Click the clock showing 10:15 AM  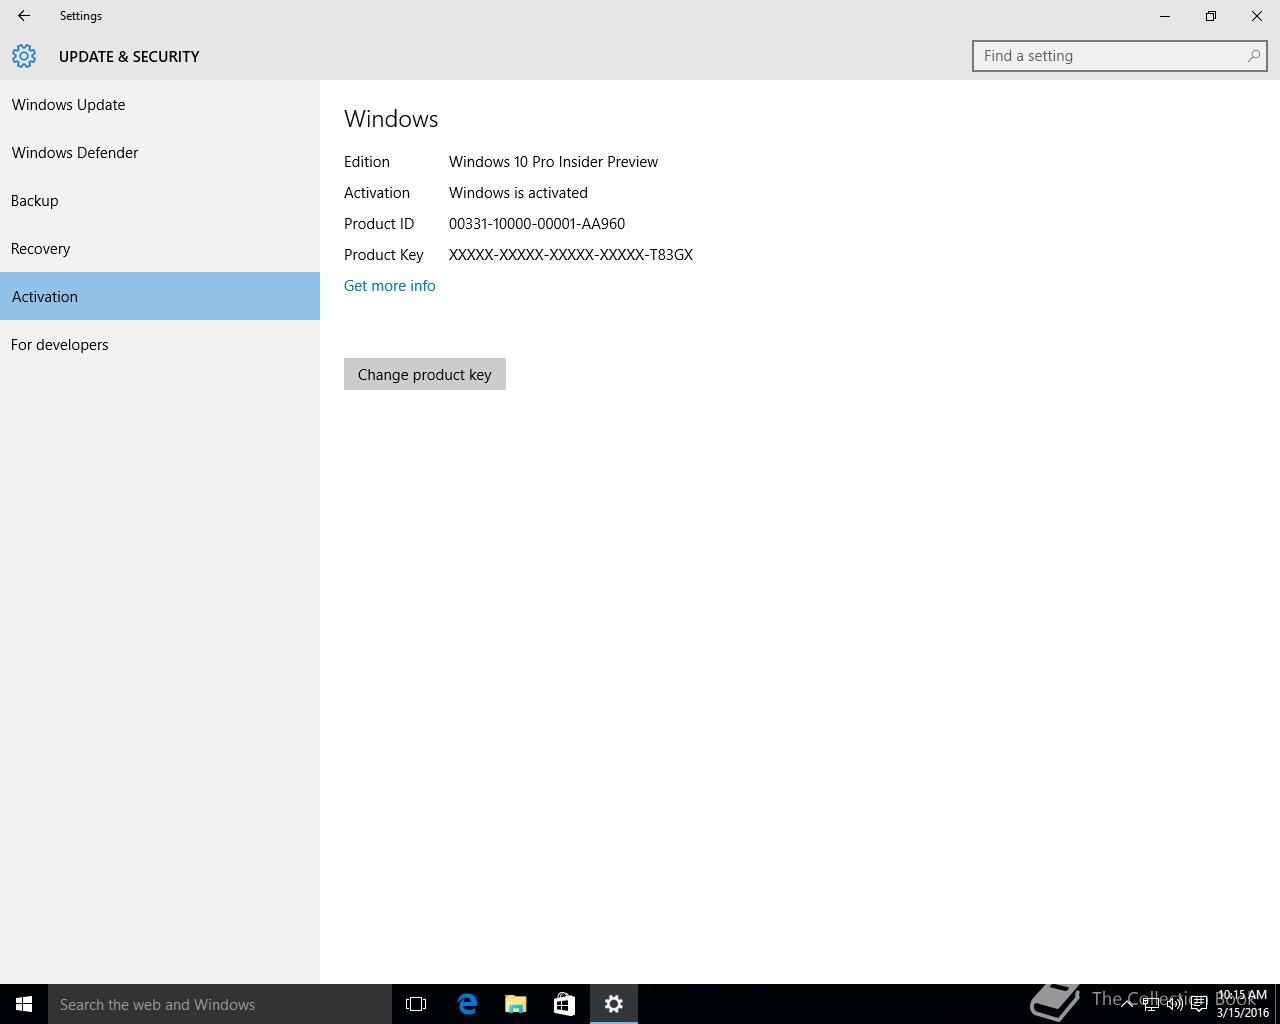click(1242, 1004)
